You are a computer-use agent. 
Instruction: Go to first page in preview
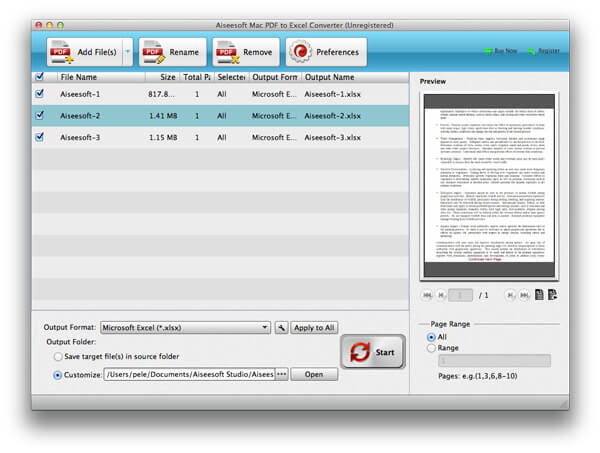pyautogui.click(x=427, y=295)
